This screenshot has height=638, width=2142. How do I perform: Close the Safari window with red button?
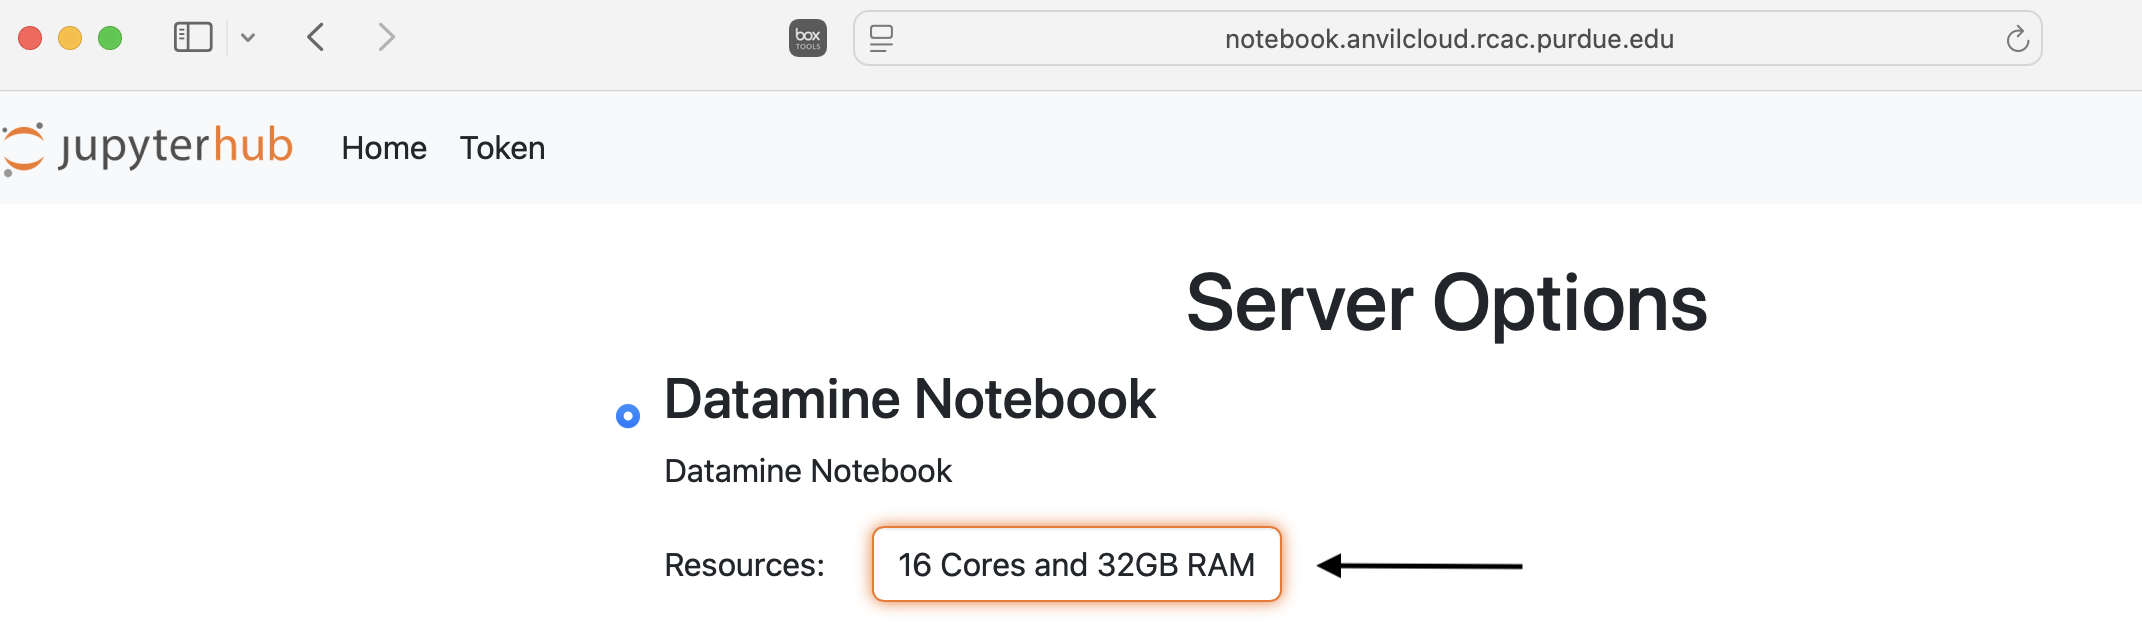pos(30,38)
